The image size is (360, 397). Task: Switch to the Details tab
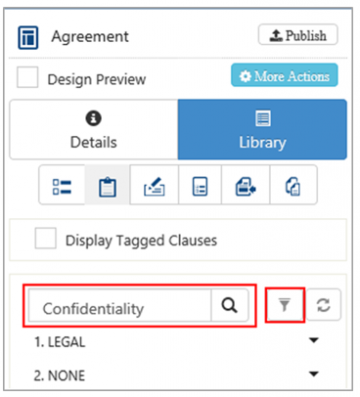click(94, 129)
